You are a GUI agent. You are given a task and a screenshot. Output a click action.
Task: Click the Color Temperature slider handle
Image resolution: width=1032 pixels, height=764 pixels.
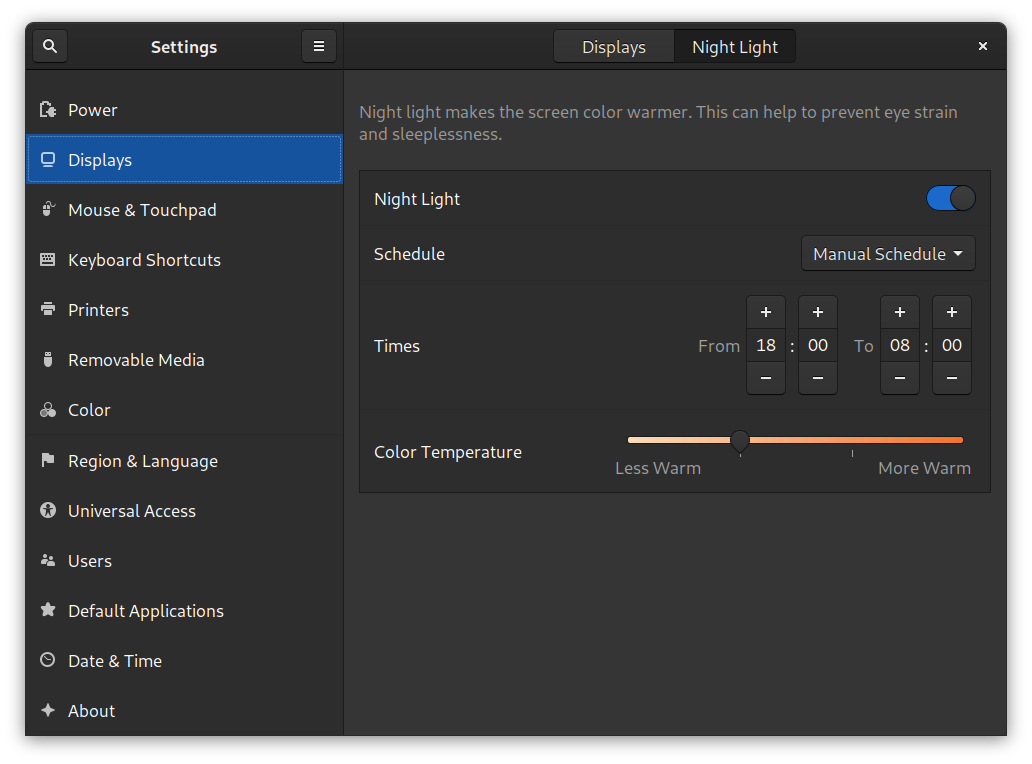click(x=740, y=440)
